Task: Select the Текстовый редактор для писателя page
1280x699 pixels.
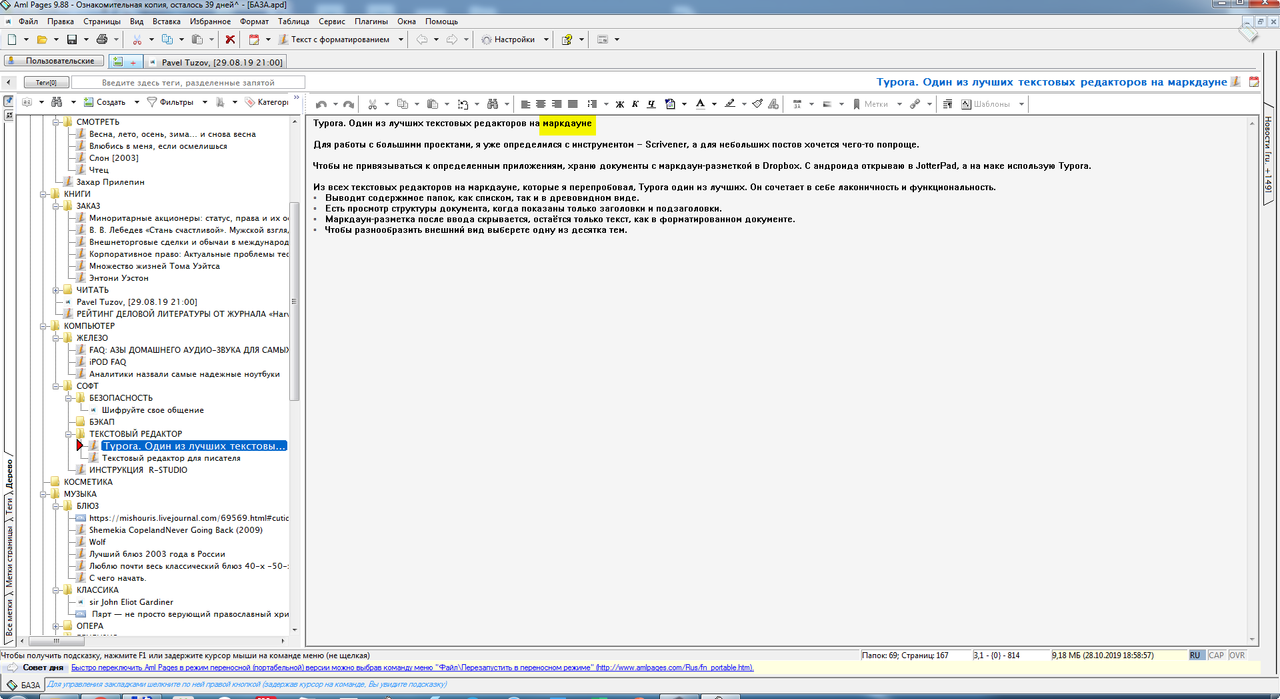Action: pos(171,458)
